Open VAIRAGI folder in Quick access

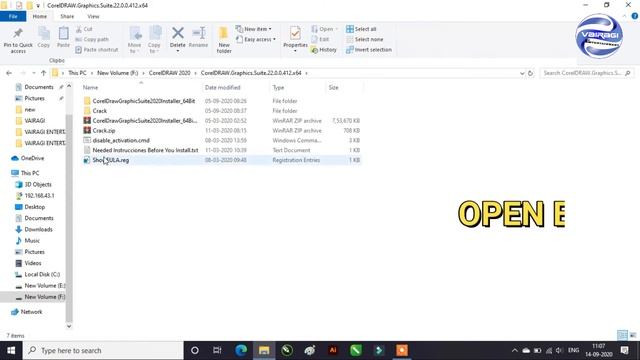pos(35,121)
